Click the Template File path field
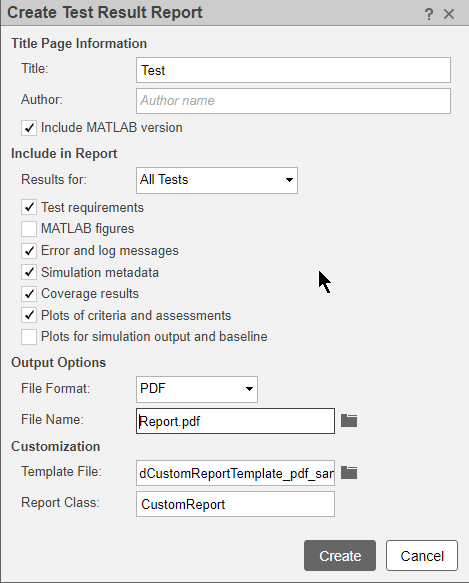This screenshot has width=469, height=583. point(235,473)
